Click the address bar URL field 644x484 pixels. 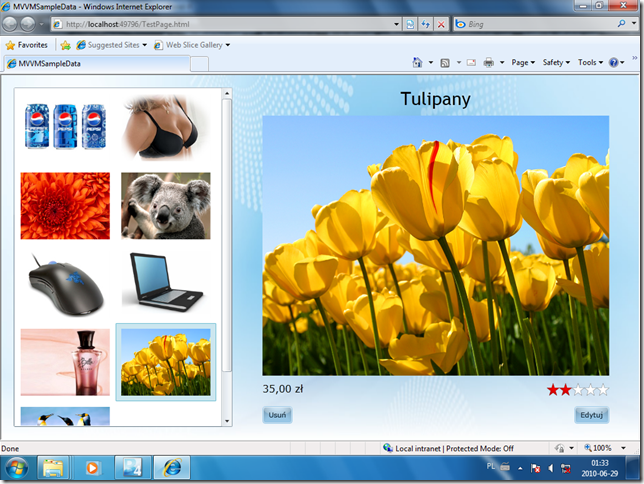click(227, 24)
